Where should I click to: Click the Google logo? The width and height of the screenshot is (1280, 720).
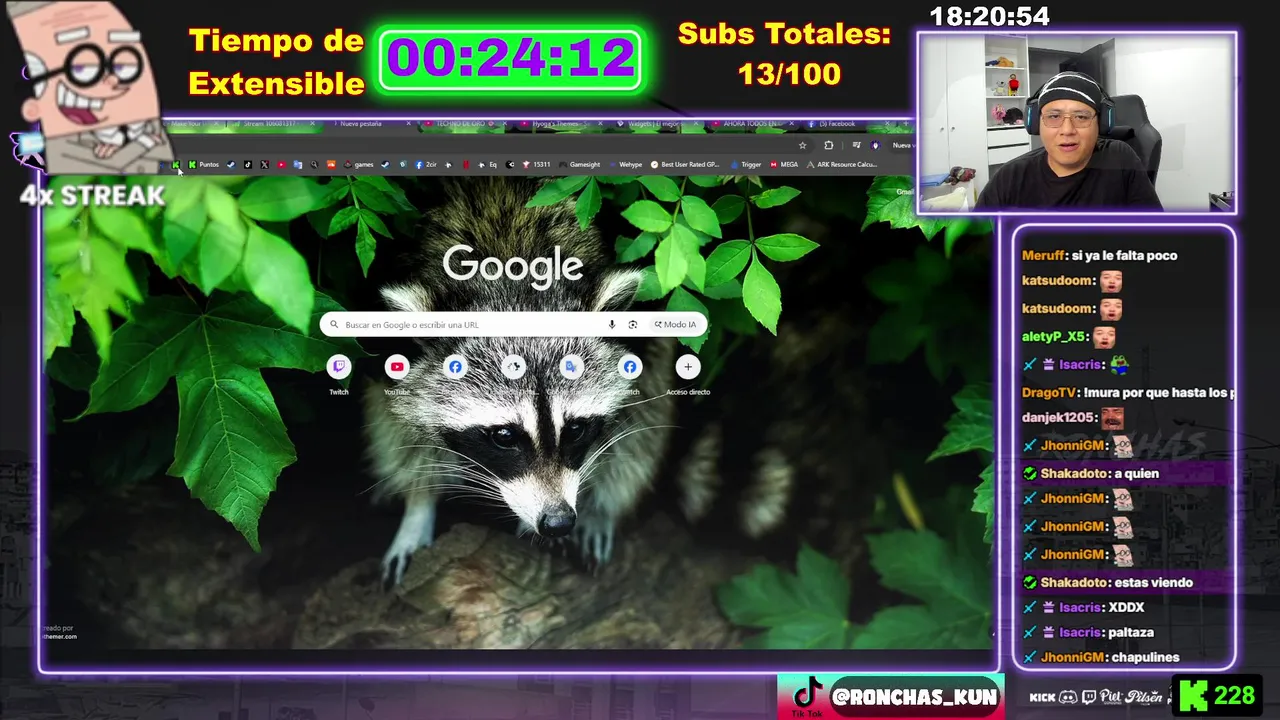pos(513,265)
